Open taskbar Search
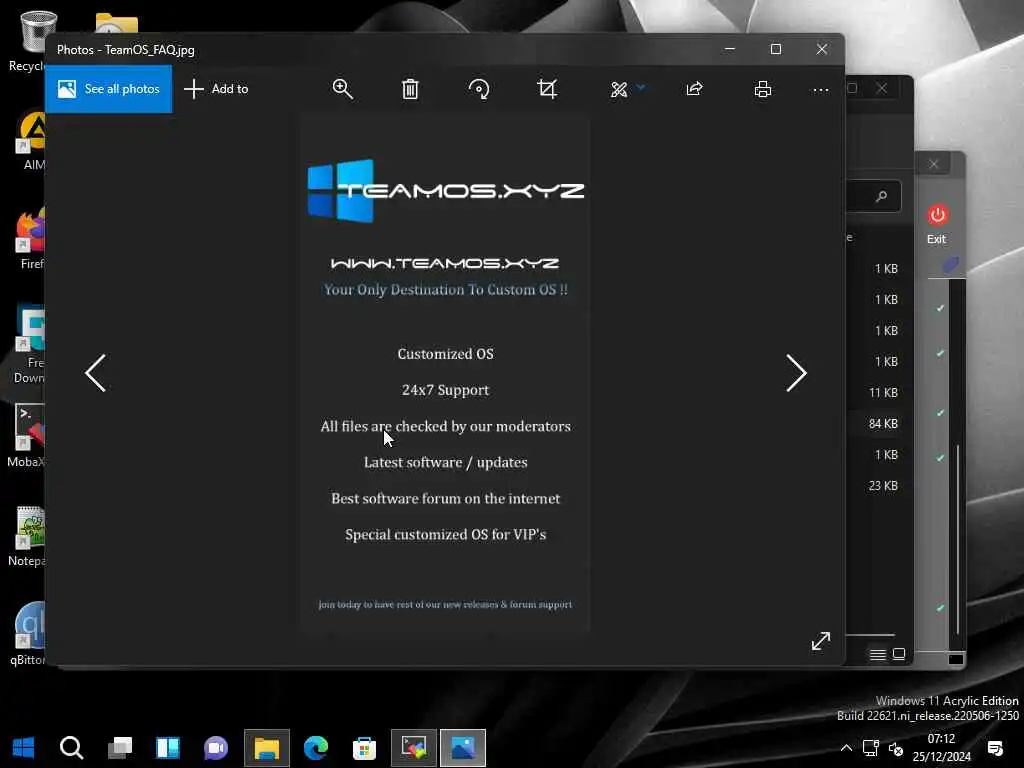The width and height of the screenshot is (1024, 768). pyautogui.click(x=71, y=748)
